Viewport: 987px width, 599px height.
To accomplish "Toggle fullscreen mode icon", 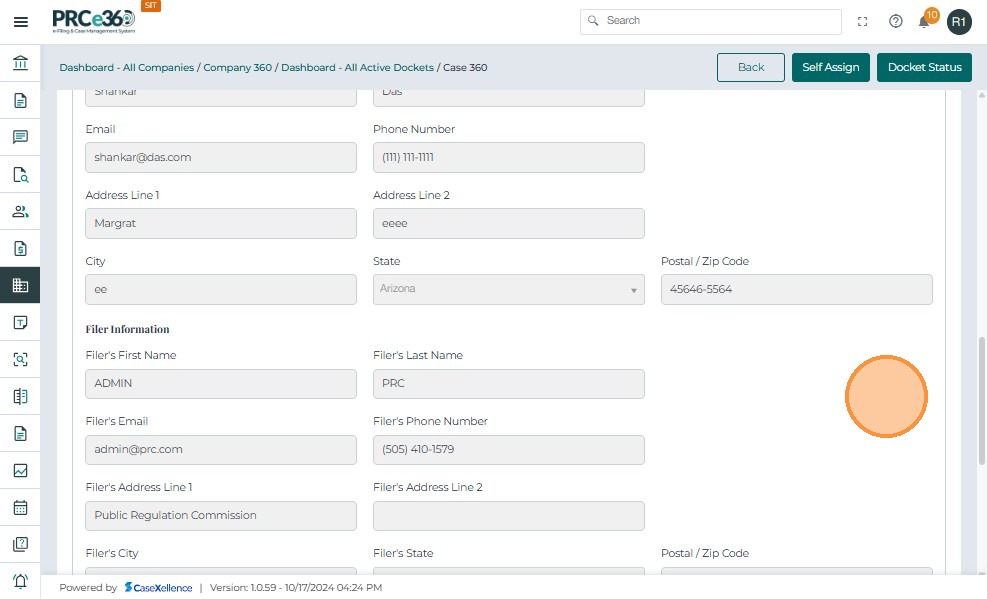I will coord(863,21).
